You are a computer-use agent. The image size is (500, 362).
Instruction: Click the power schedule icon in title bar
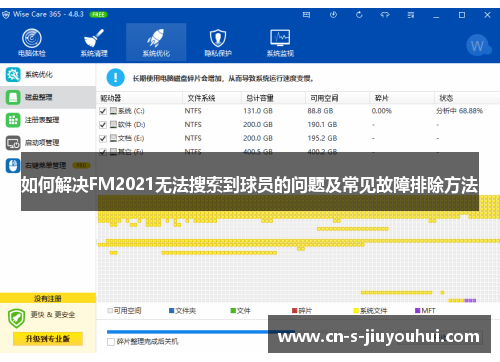point(333,15)
